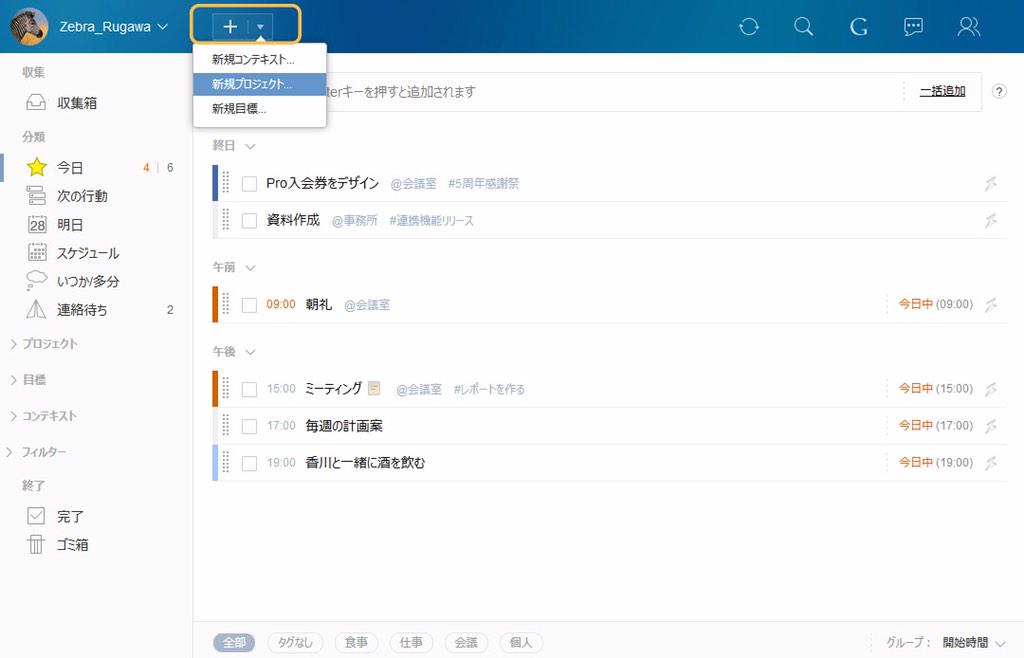Select タグなし tag filter

(295, 642)
